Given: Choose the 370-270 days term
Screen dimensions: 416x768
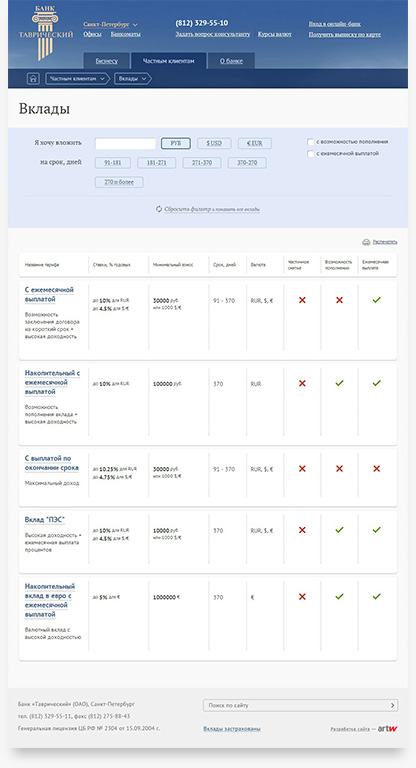Looking at the screenshot, I should 247,163.
